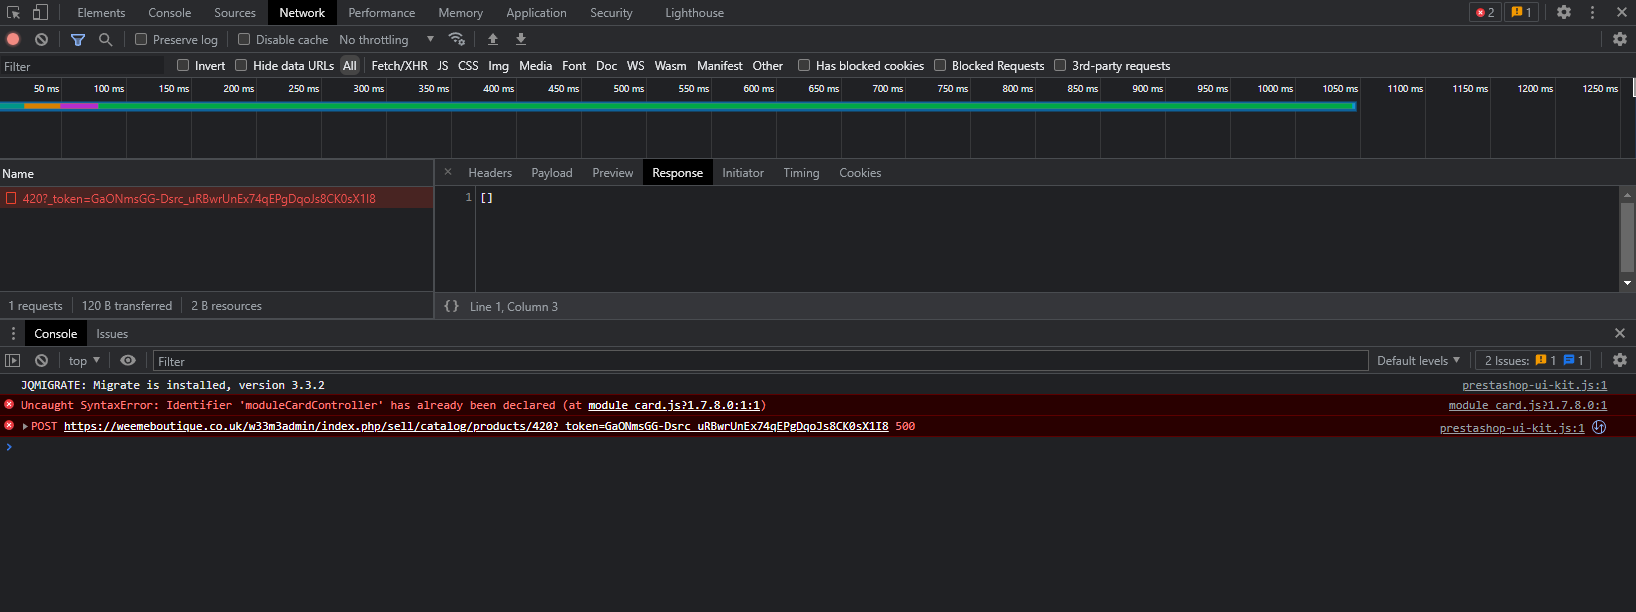Click the 2 Issues button
The width and height of the screenshot is (1636, 612).
pyautogui.click(x=1532, y=361)
